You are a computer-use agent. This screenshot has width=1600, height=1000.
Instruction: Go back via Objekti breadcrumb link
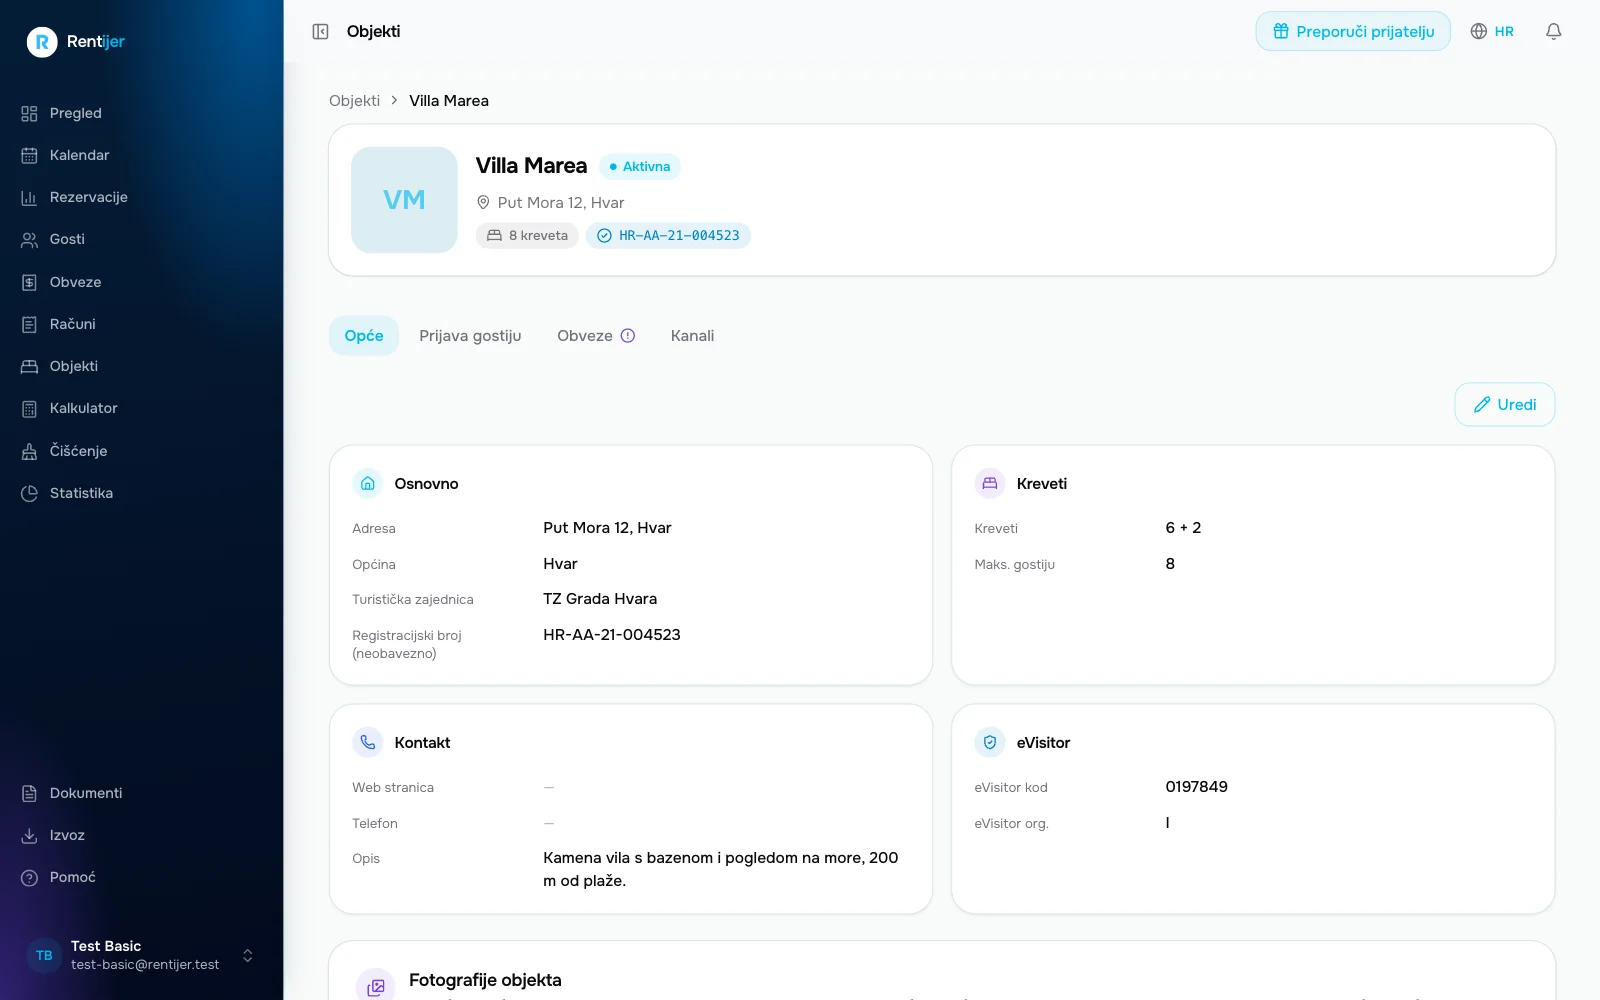point(354,101)
